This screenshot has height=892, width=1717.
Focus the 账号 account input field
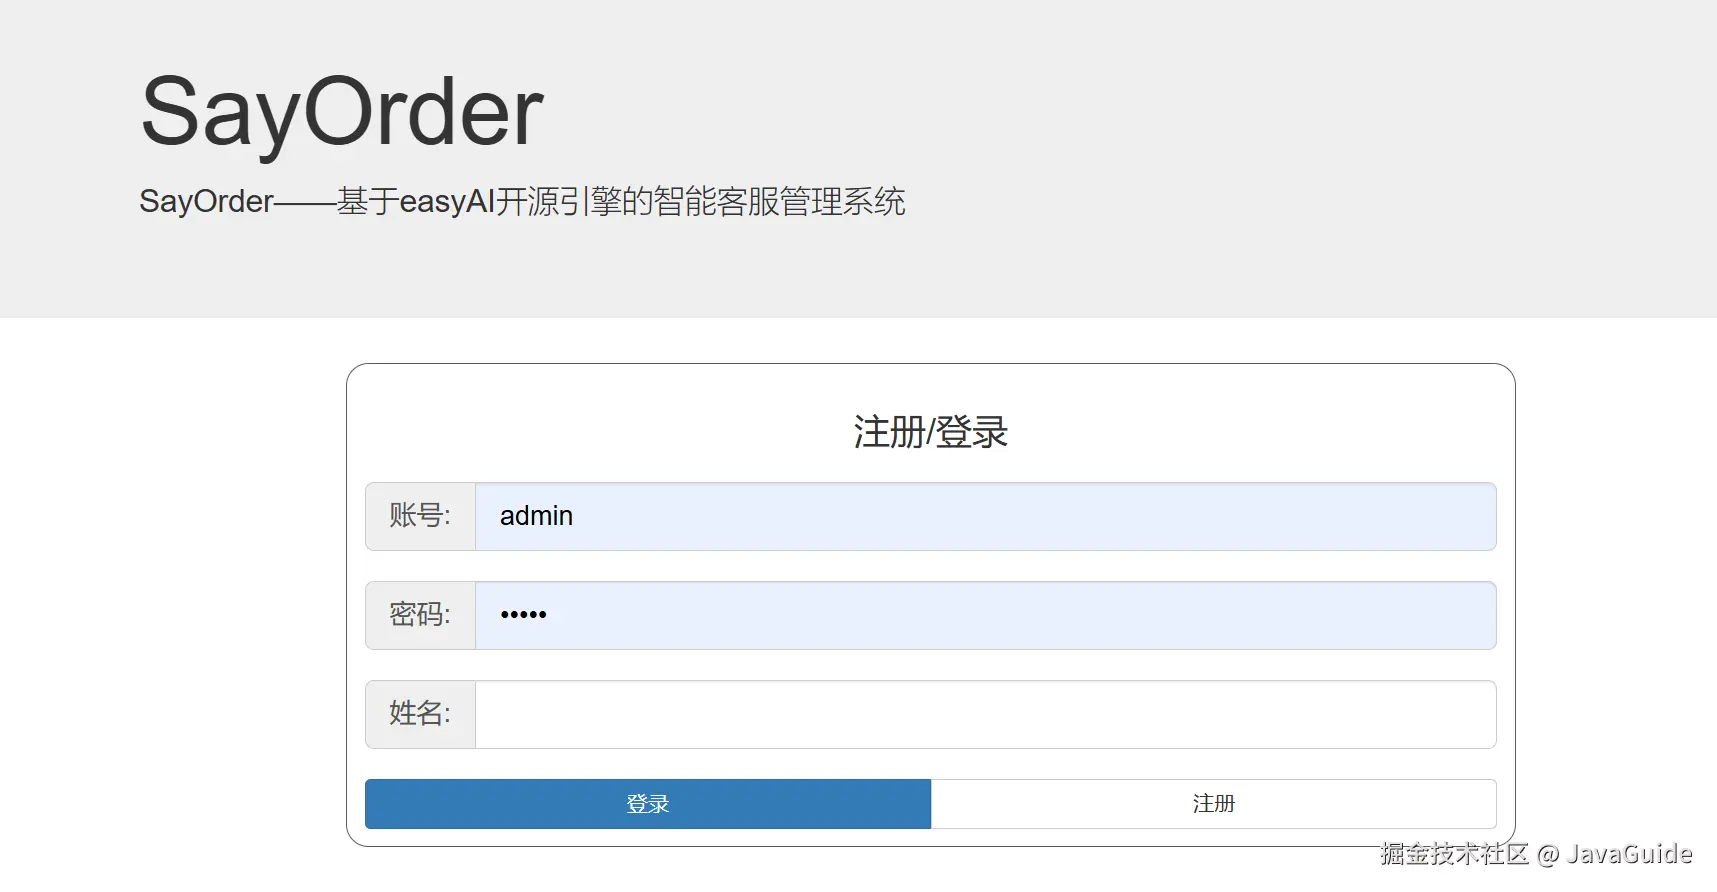tap(985, 516)
